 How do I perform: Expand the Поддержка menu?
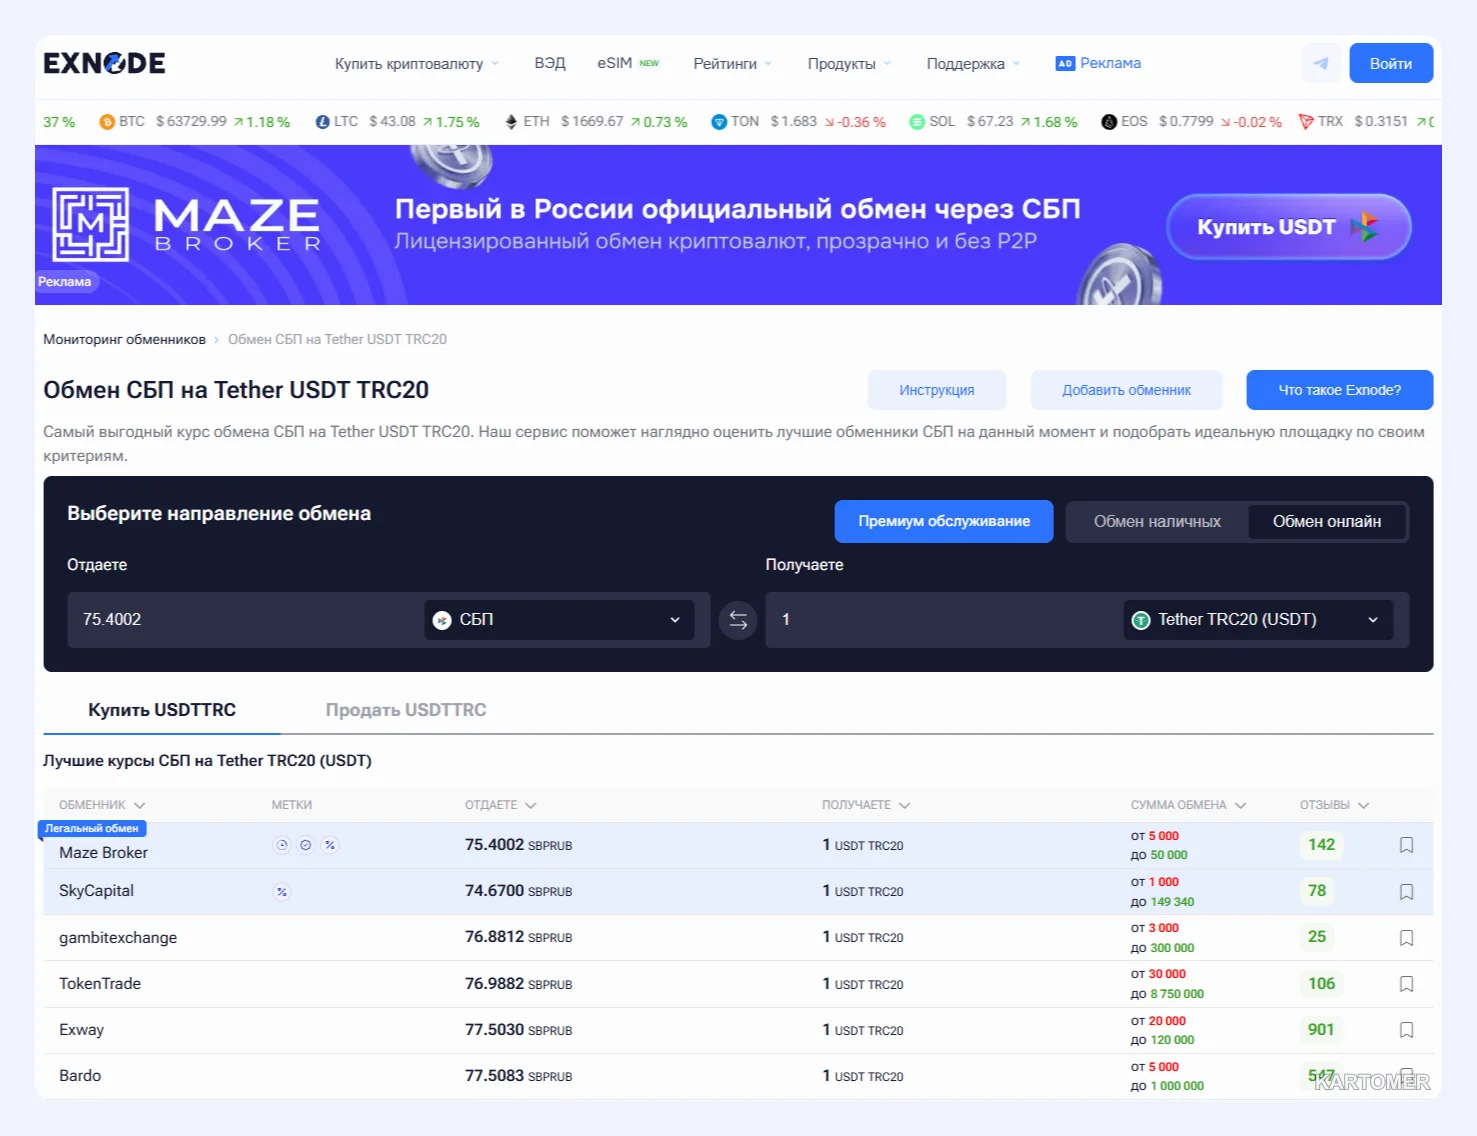click(973, 64)
